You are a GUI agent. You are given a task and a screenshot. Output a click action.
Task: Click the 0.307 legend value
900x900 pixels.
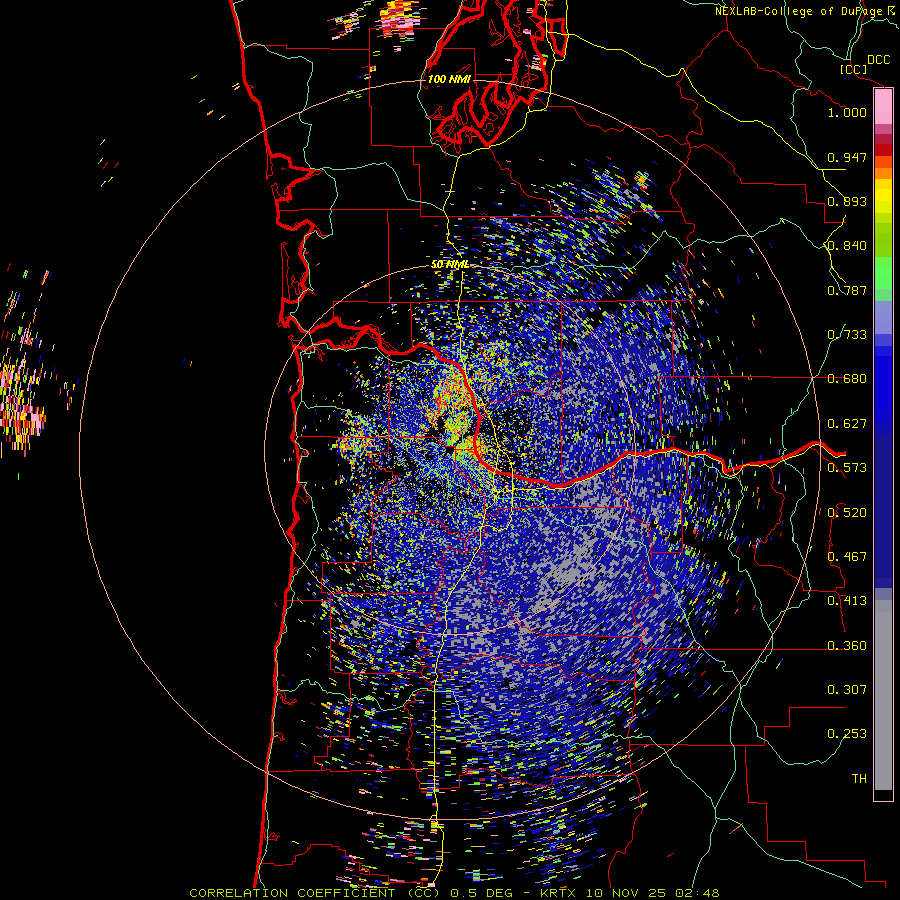[x=847, y=690]
